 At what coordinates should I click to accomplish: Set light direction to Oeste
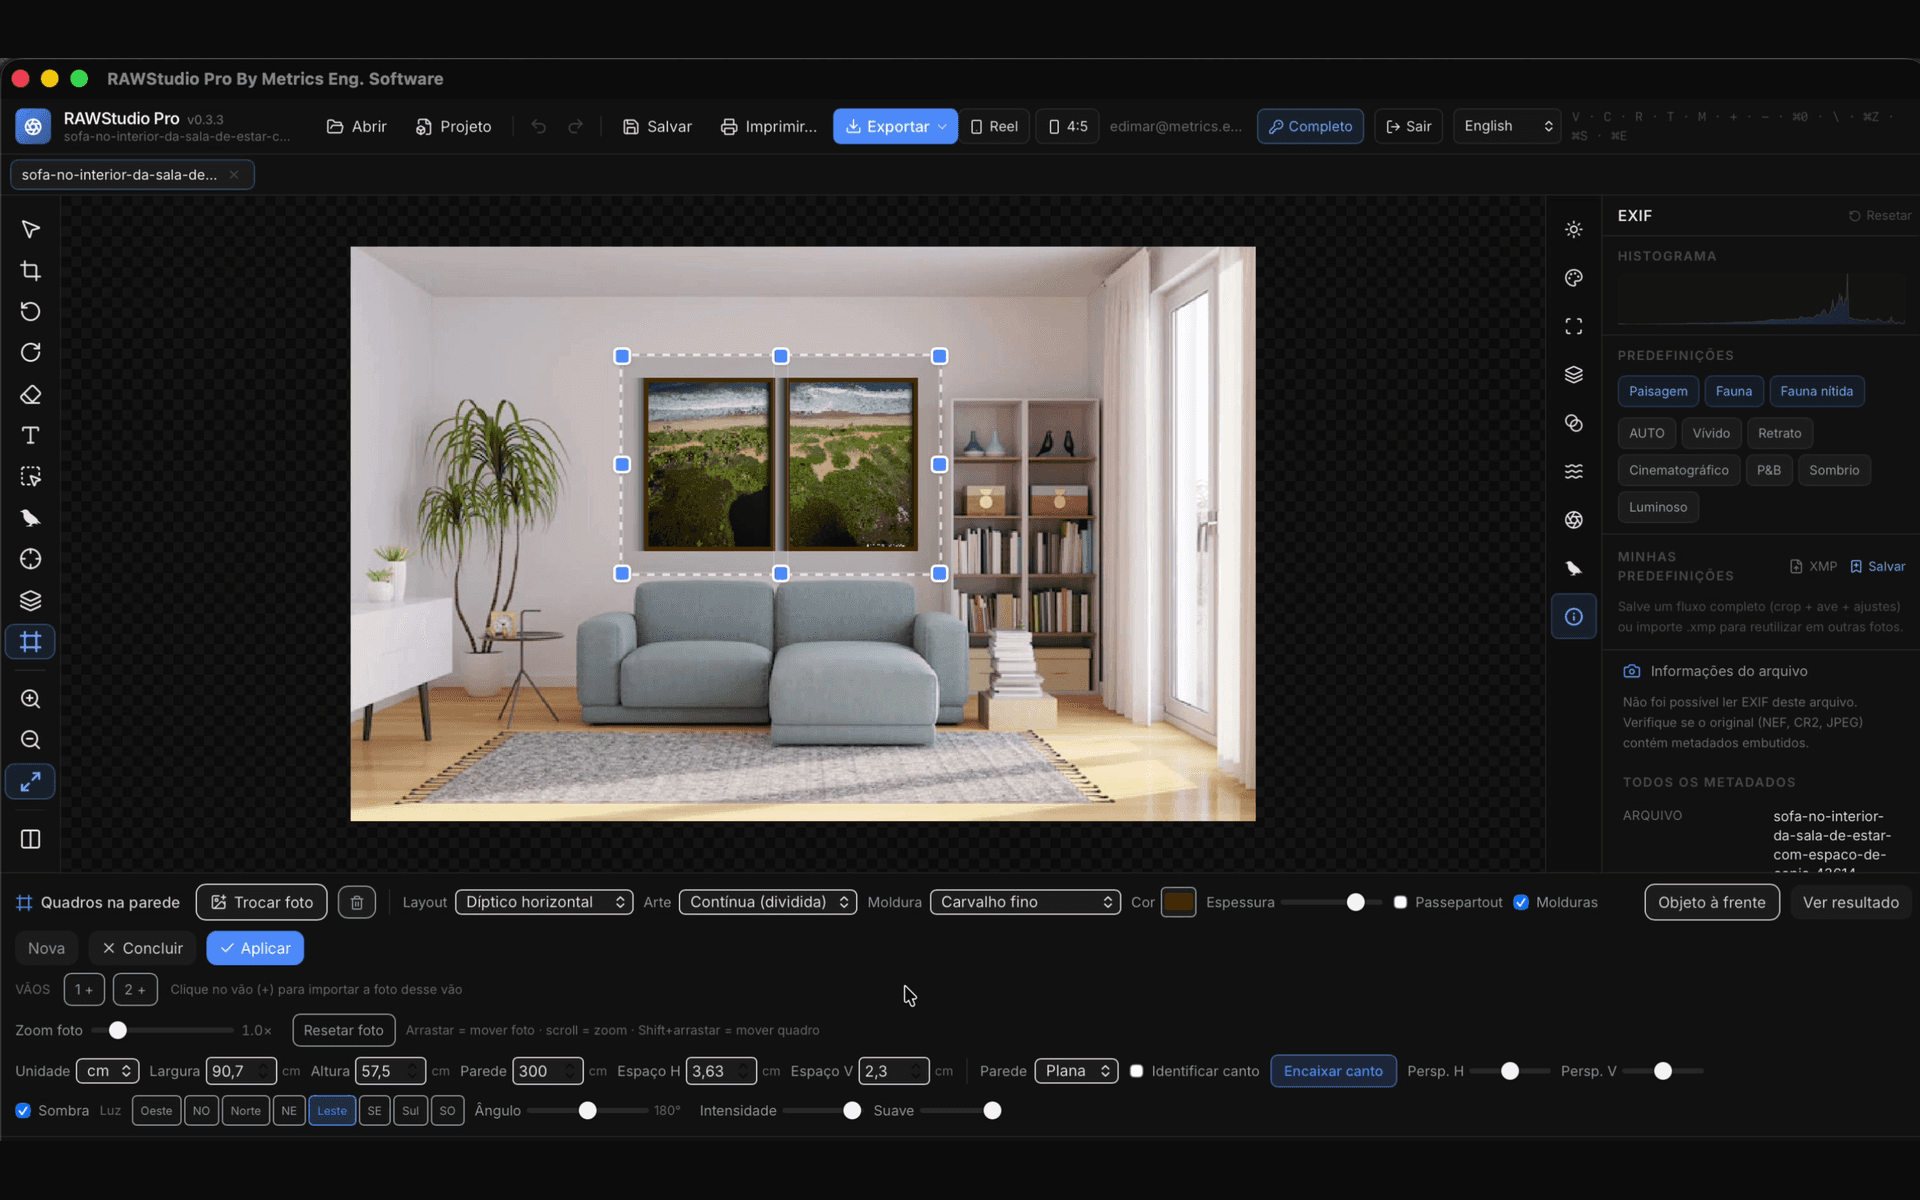click(156, 1111)
